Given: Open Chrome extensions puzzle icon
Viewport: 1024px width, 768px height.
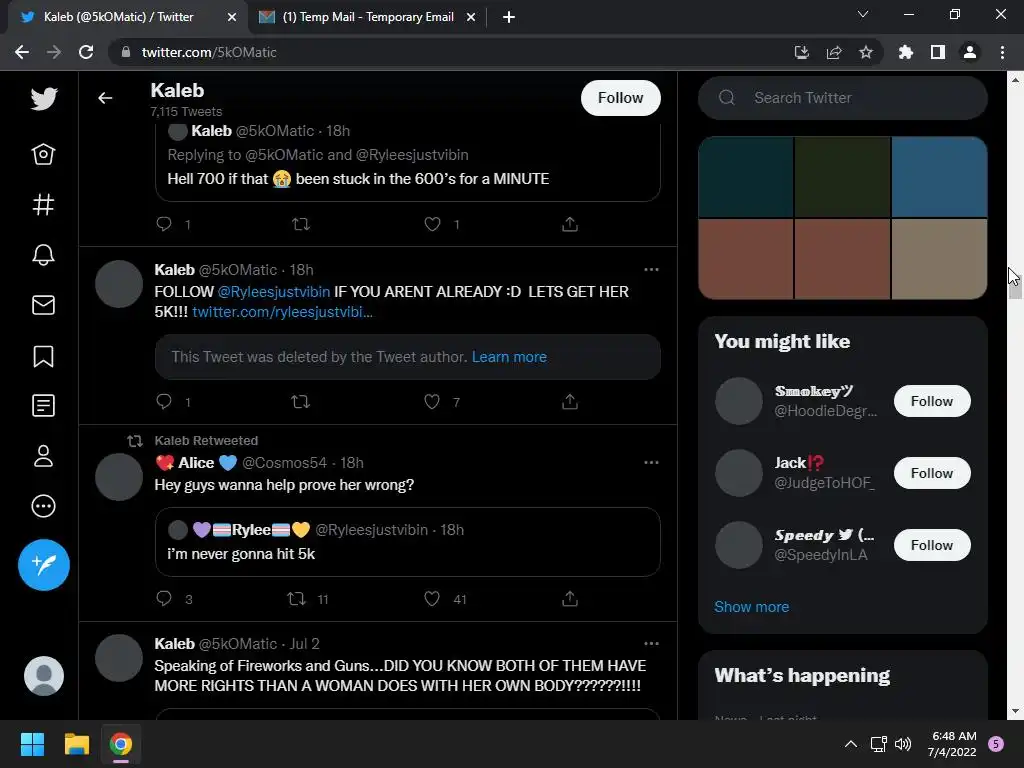Looking at the screenshot, I should 906,52.
